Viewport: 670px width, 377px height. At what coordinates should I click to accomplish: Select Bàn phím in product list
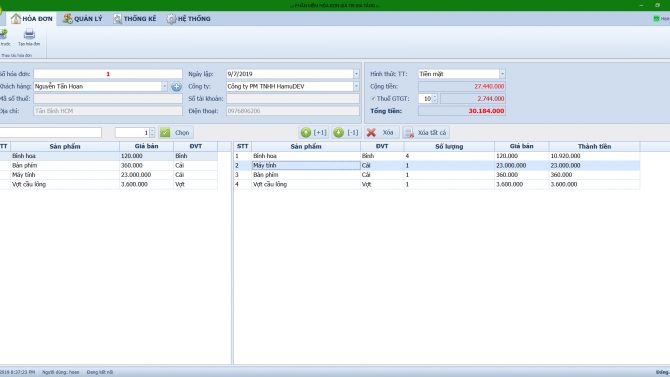pos(109,165)
